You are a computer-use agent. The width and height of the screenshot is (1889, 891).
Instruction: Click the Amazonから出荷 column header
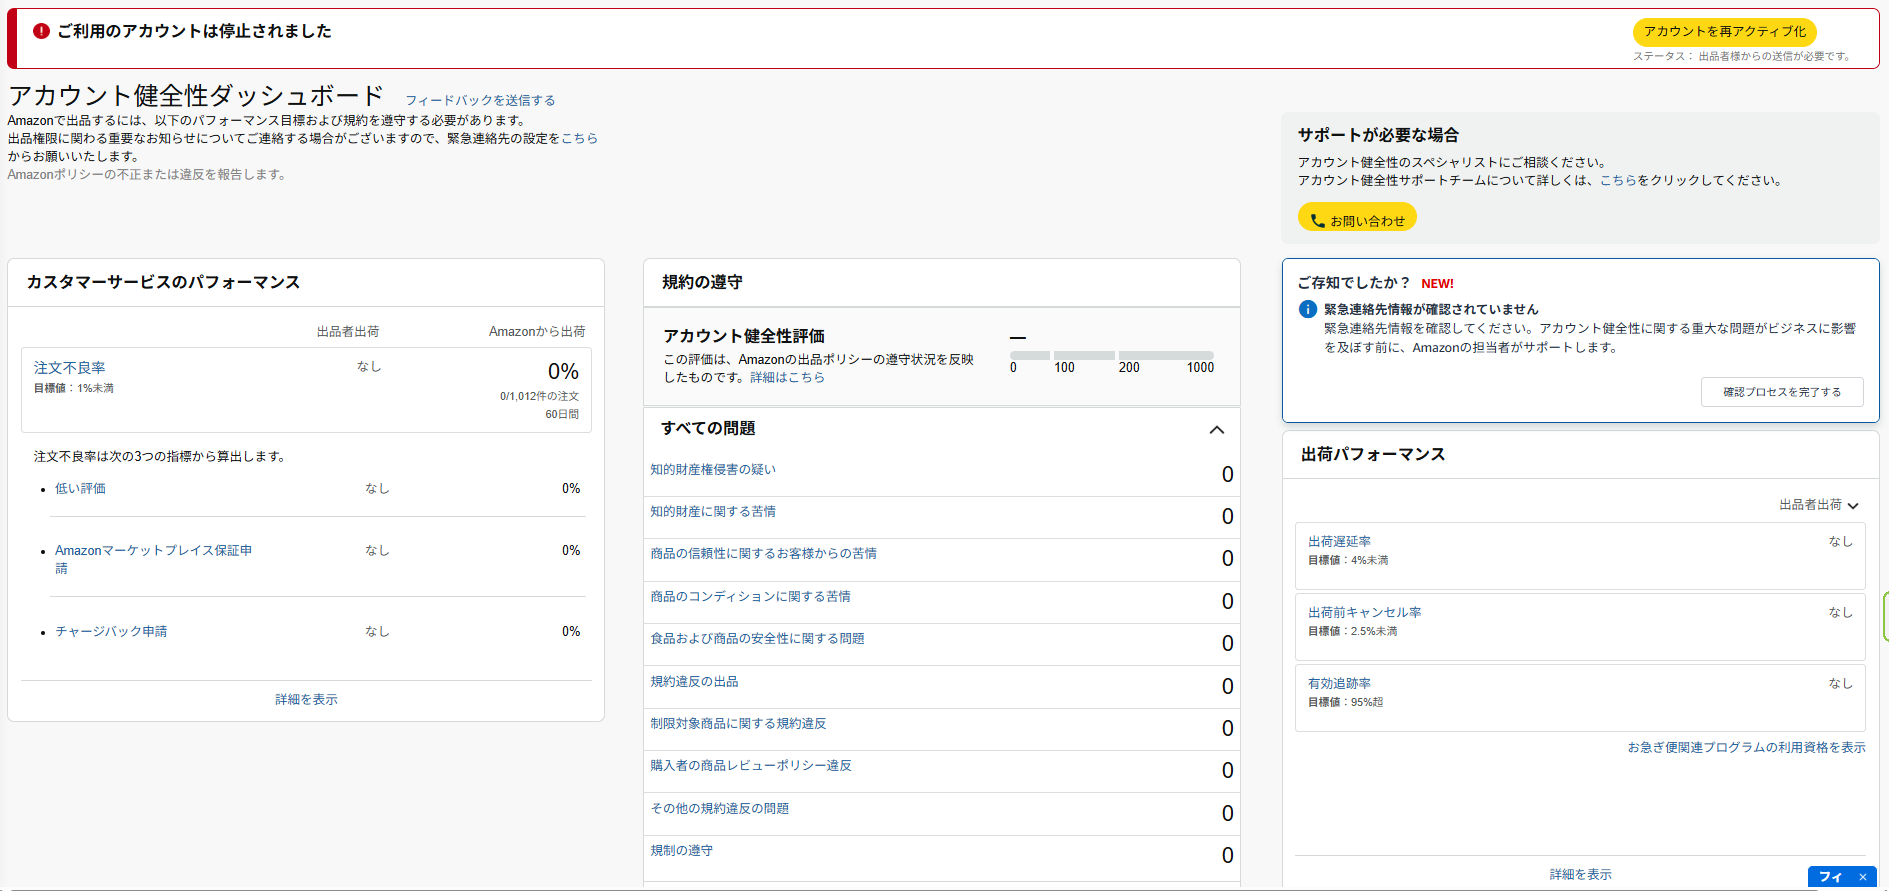537,331
